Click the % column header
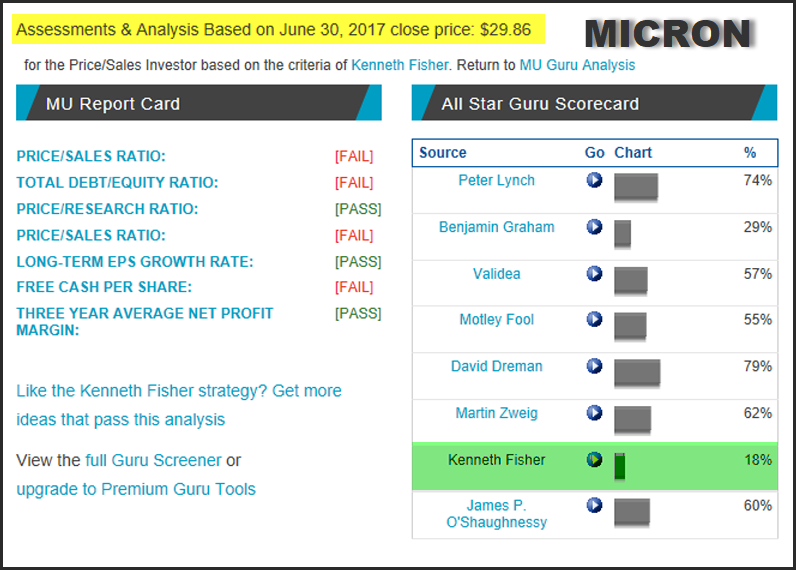This screenshot has height=570, width=796. (750, 153)
